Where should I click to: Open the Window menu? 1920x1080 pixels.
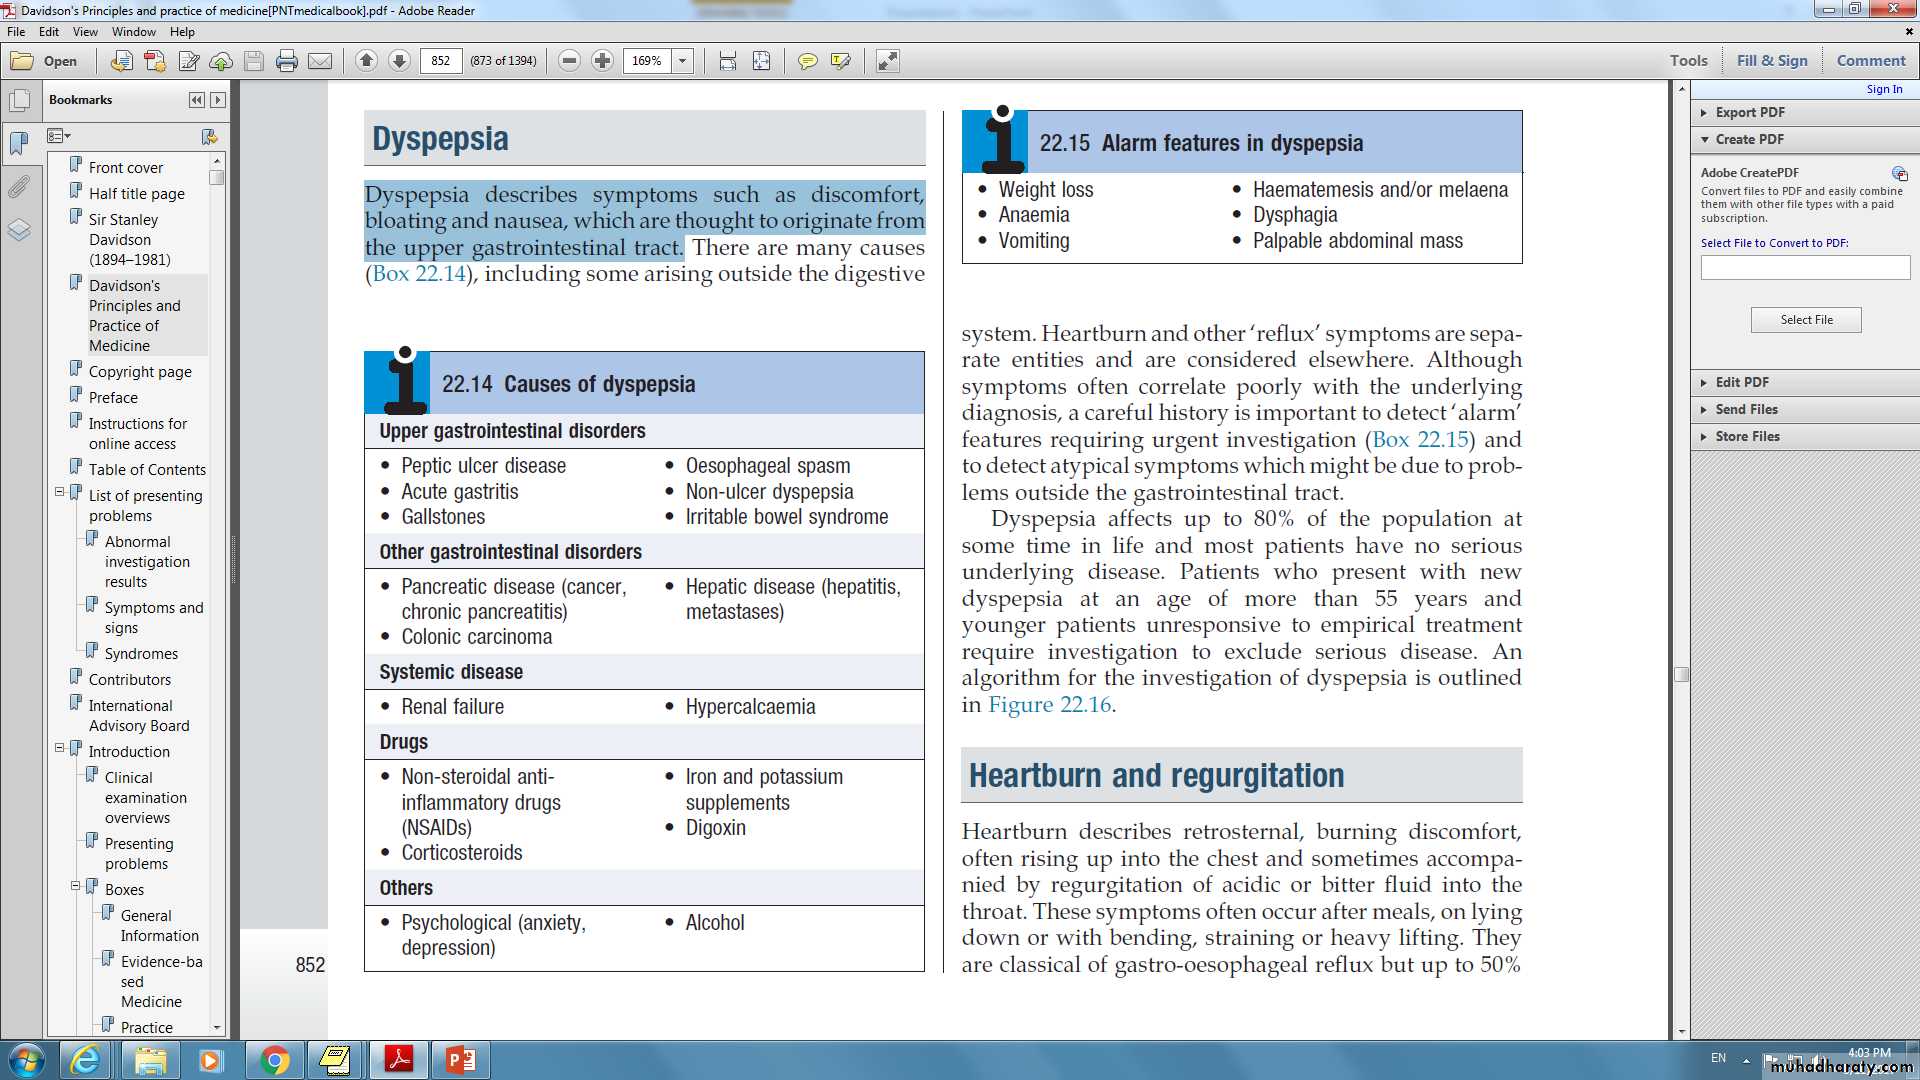tap(133, 32)
